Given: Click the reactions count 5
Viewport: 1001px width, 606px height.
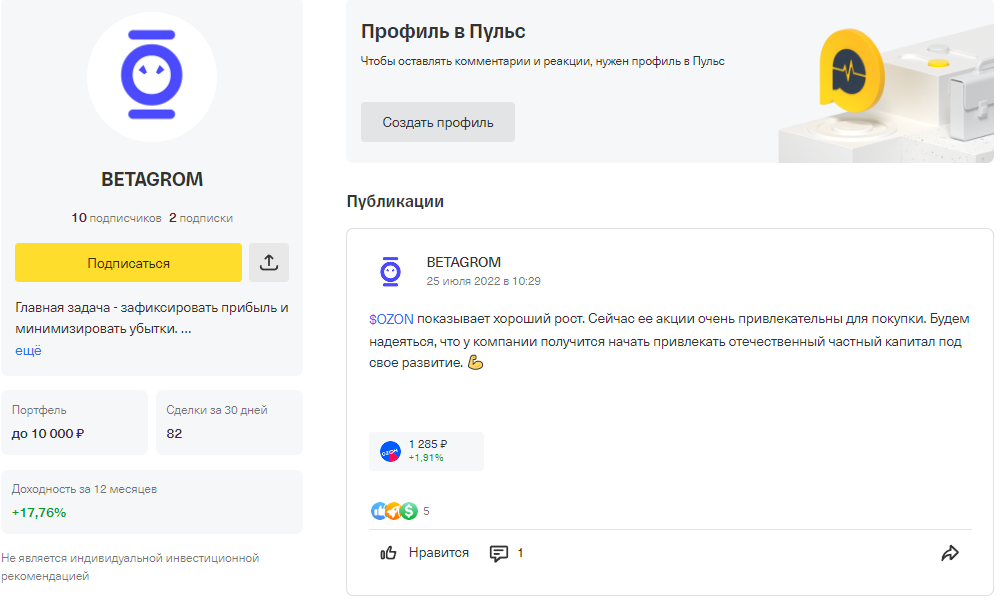Looking at the screenshot, I should (x=426, y=511).
